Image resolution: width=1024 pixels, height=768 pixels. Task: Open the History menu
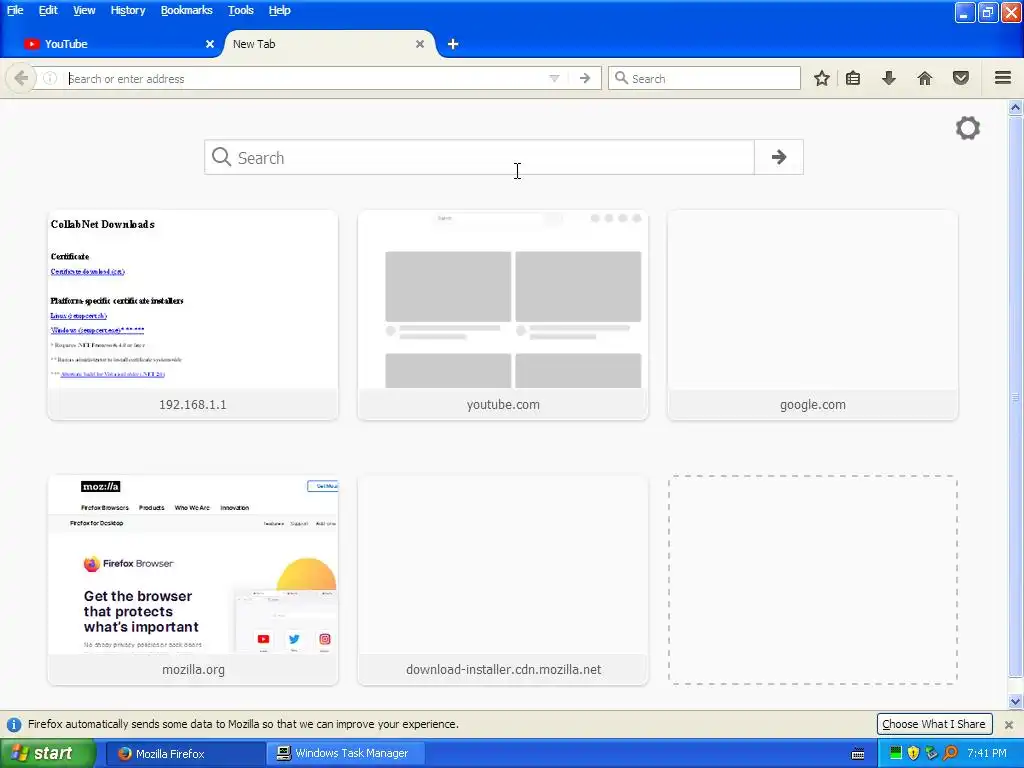[127, 10]
